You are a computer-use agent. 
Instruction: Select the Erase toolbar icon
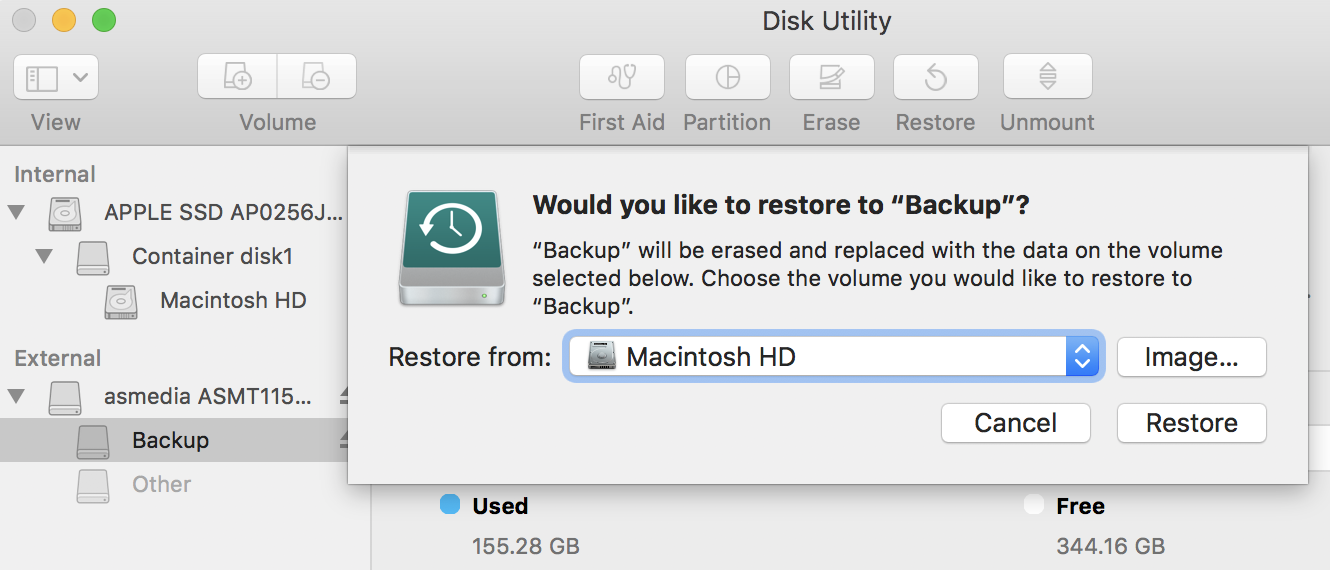[x=831, y=77]
